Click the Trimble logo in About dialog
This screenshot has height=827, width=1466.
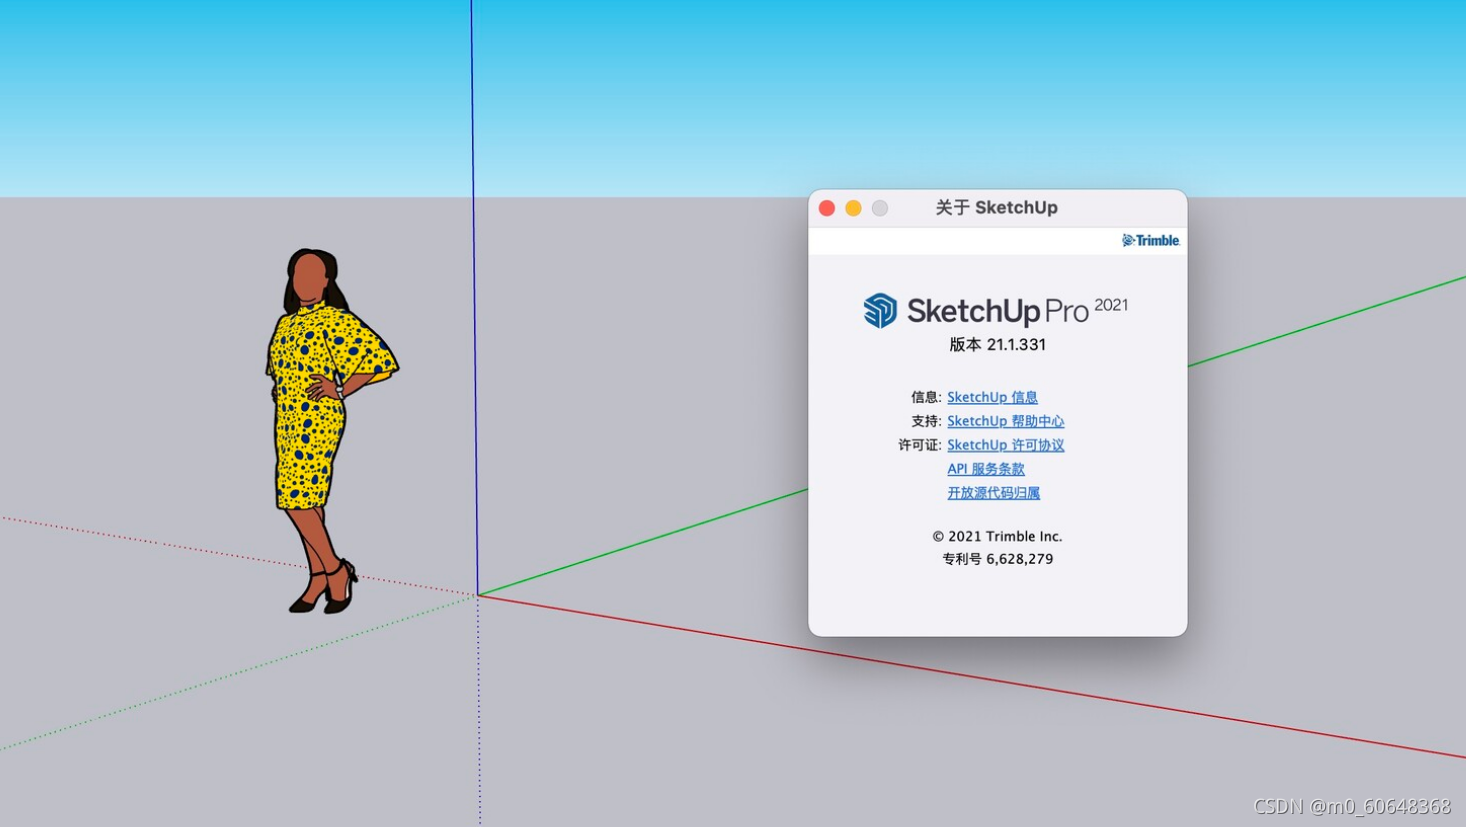pyautogui.click(x=1150, y=240)
